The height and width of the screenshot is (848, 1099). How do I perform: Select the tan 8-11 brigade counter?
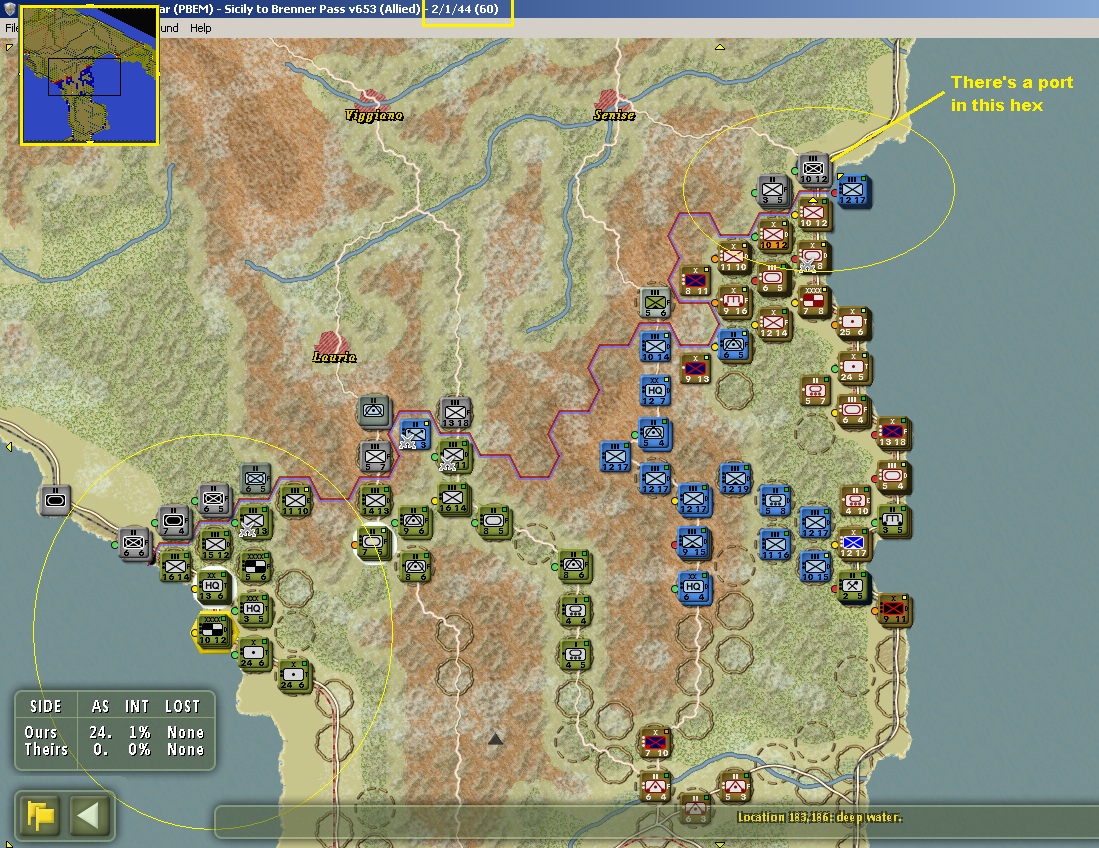tap(695, 280)
